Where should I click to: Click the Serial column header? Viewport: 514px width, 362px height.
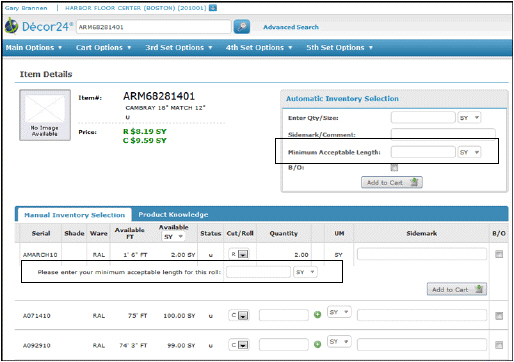(41, 233)
